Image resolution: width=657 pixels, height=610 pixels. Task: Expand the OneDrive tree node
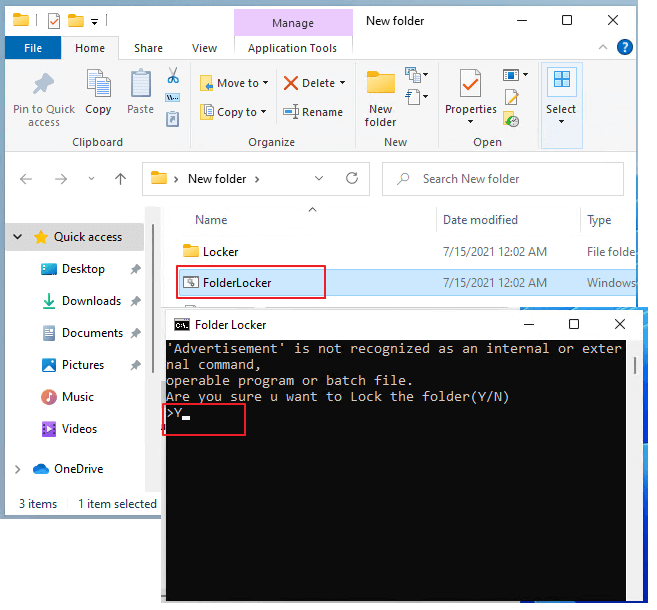18,469
